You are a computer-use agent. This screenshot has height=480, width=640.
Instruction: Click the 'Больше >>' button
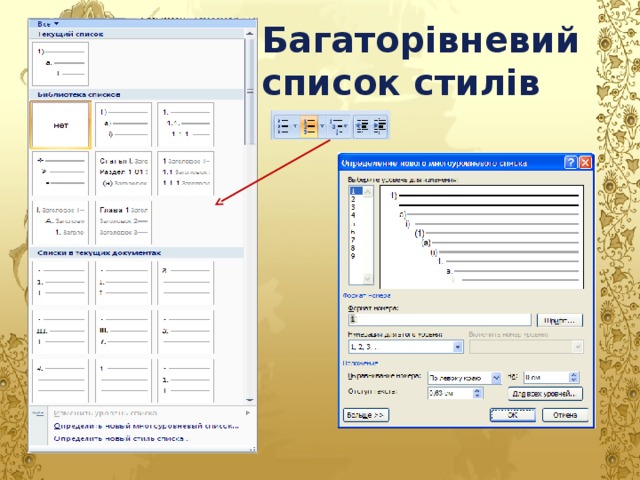coord(366,415)
